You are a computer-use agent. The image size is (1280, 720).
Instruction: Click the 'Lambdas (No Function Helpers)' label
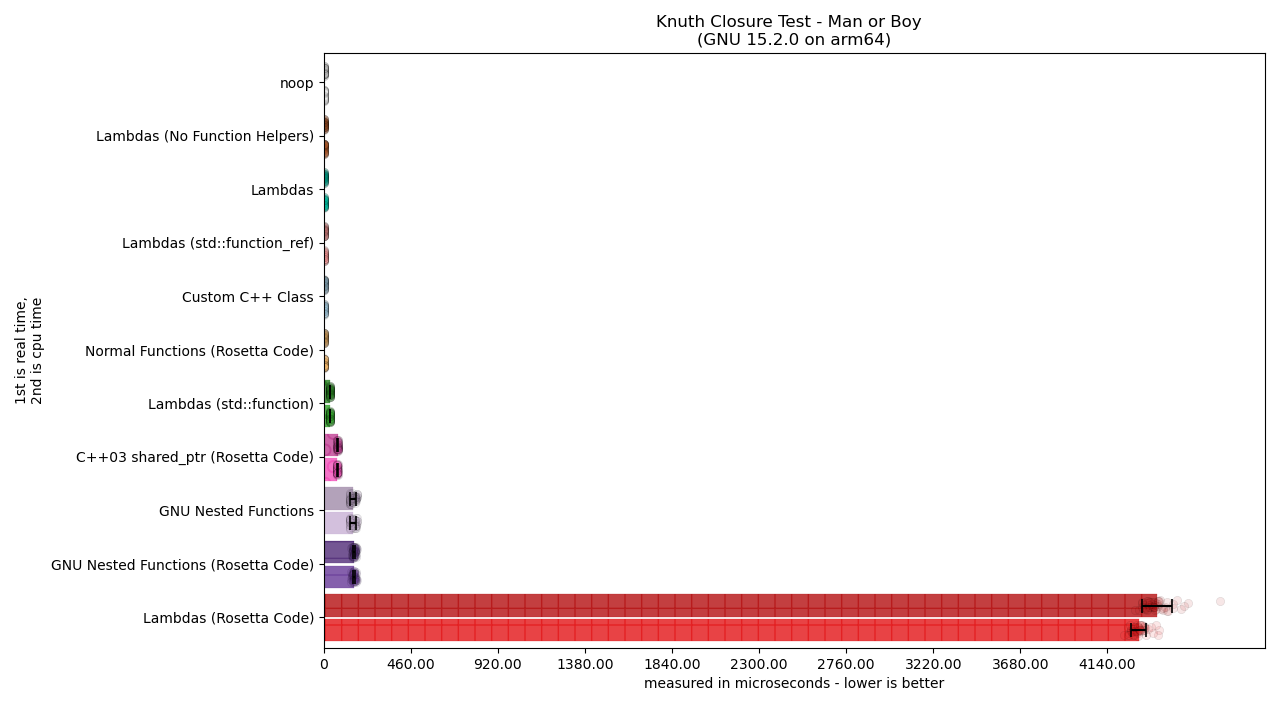coord(205,136)
